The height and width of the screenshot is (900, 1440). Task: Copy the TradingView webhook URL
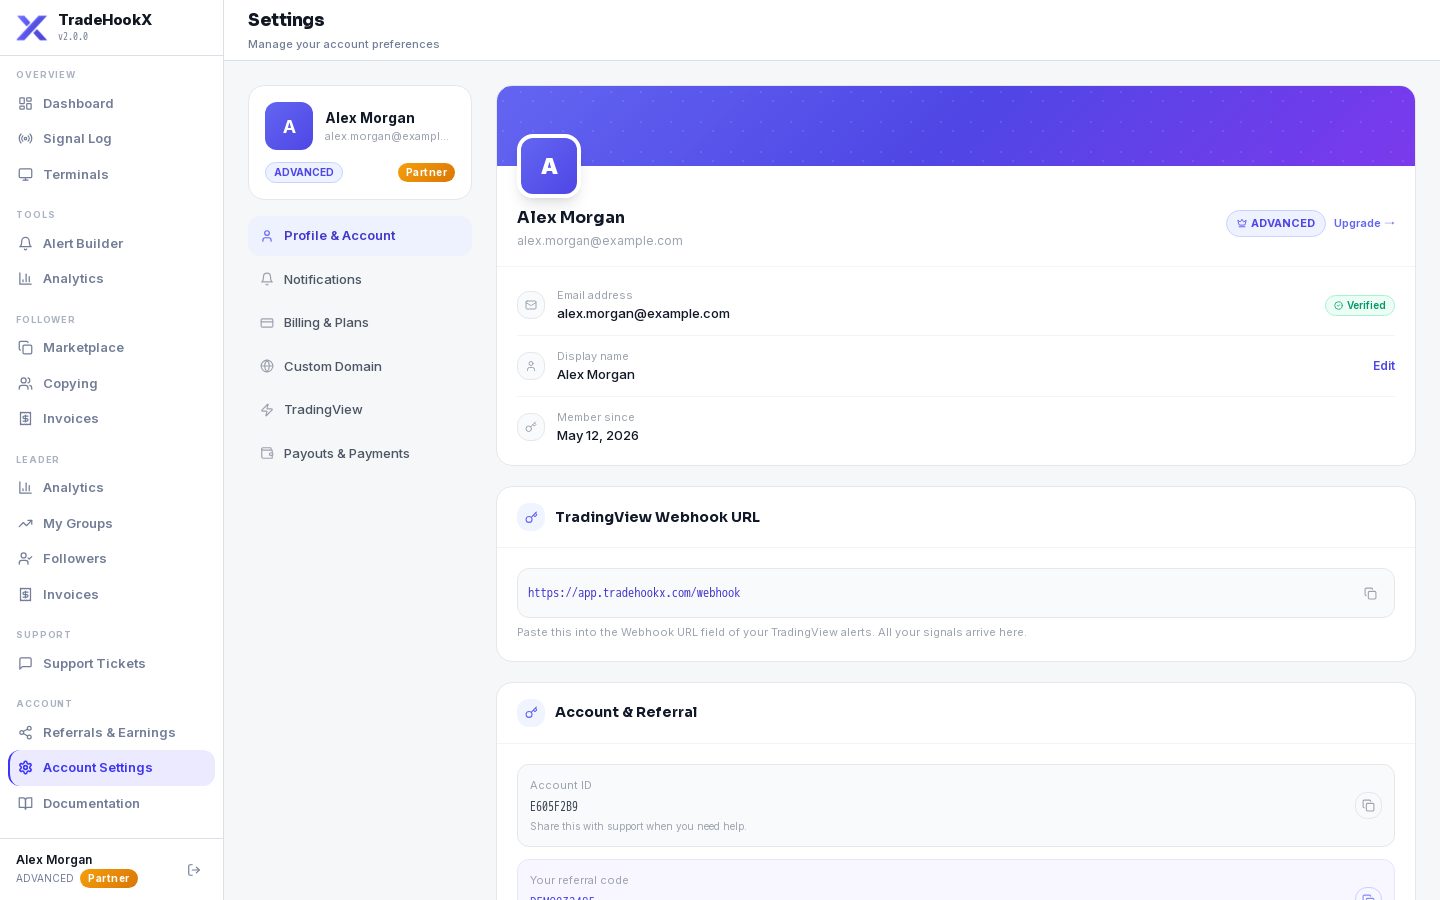click(x=1370, y=593)
